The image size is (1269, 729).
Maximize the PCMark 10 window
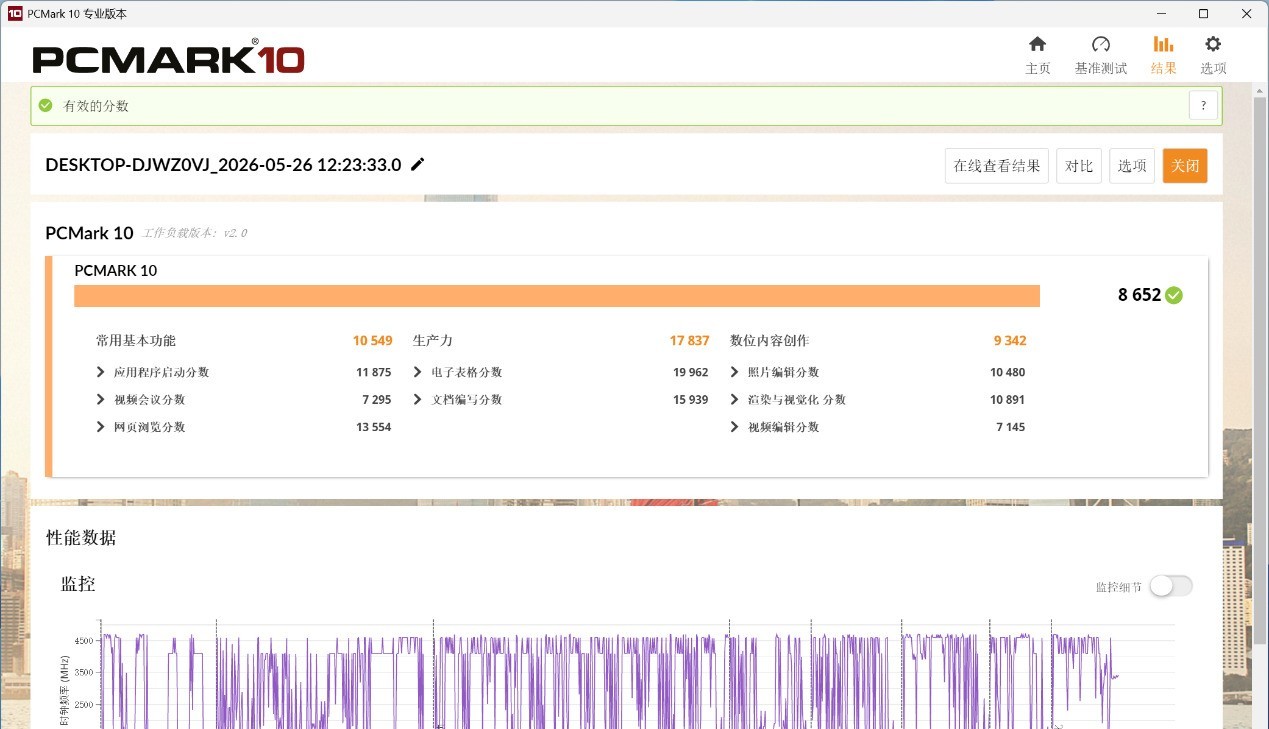1203,14
